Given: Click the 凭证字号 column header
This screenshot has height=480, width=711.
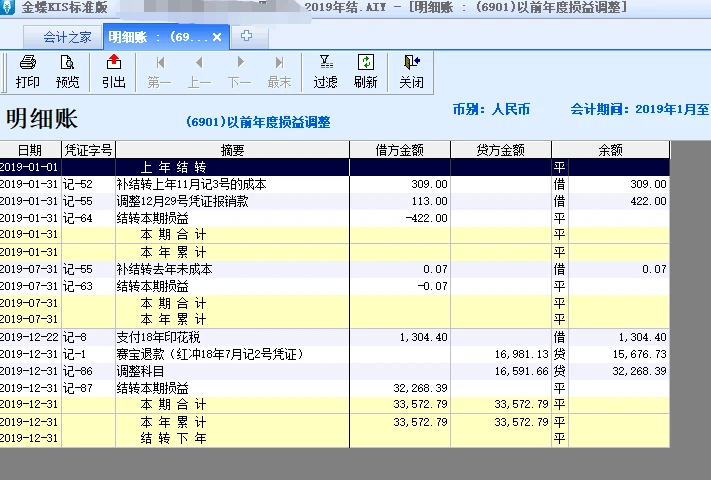Looking at the screenshot, I should pos(88,150).
